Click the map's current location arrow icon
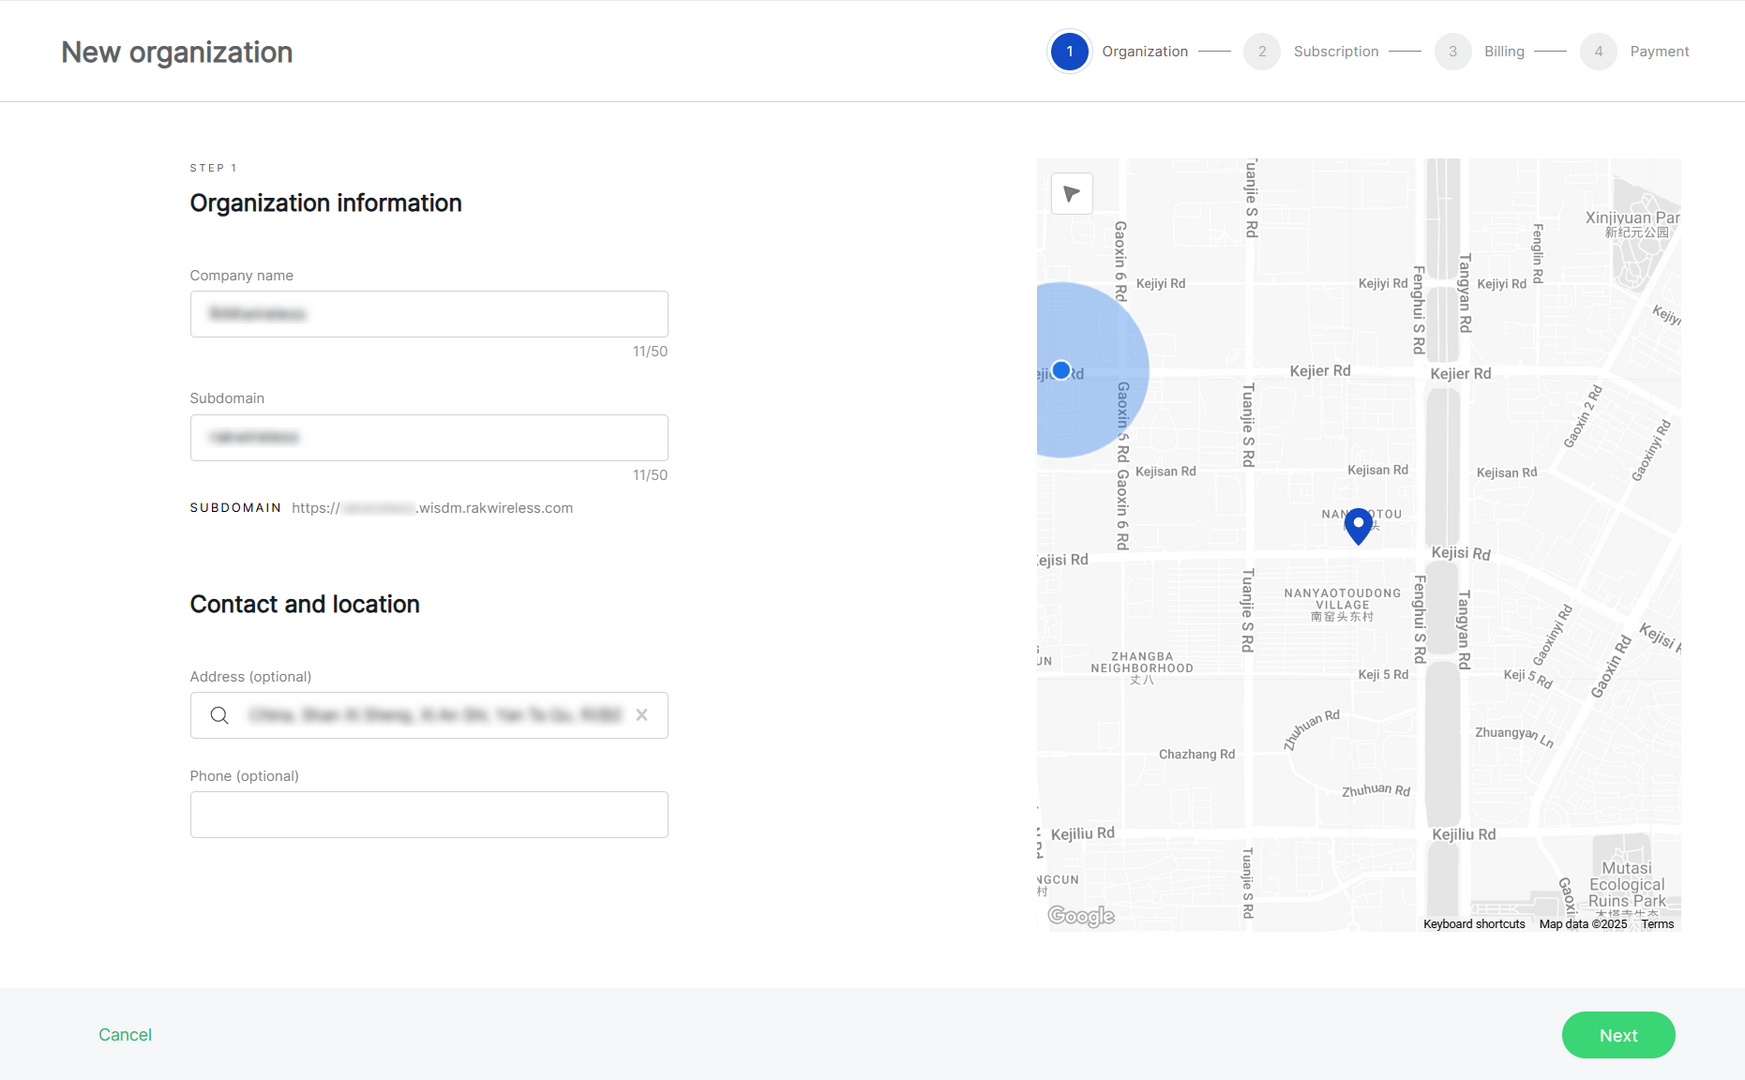 tap(1071, 194)
